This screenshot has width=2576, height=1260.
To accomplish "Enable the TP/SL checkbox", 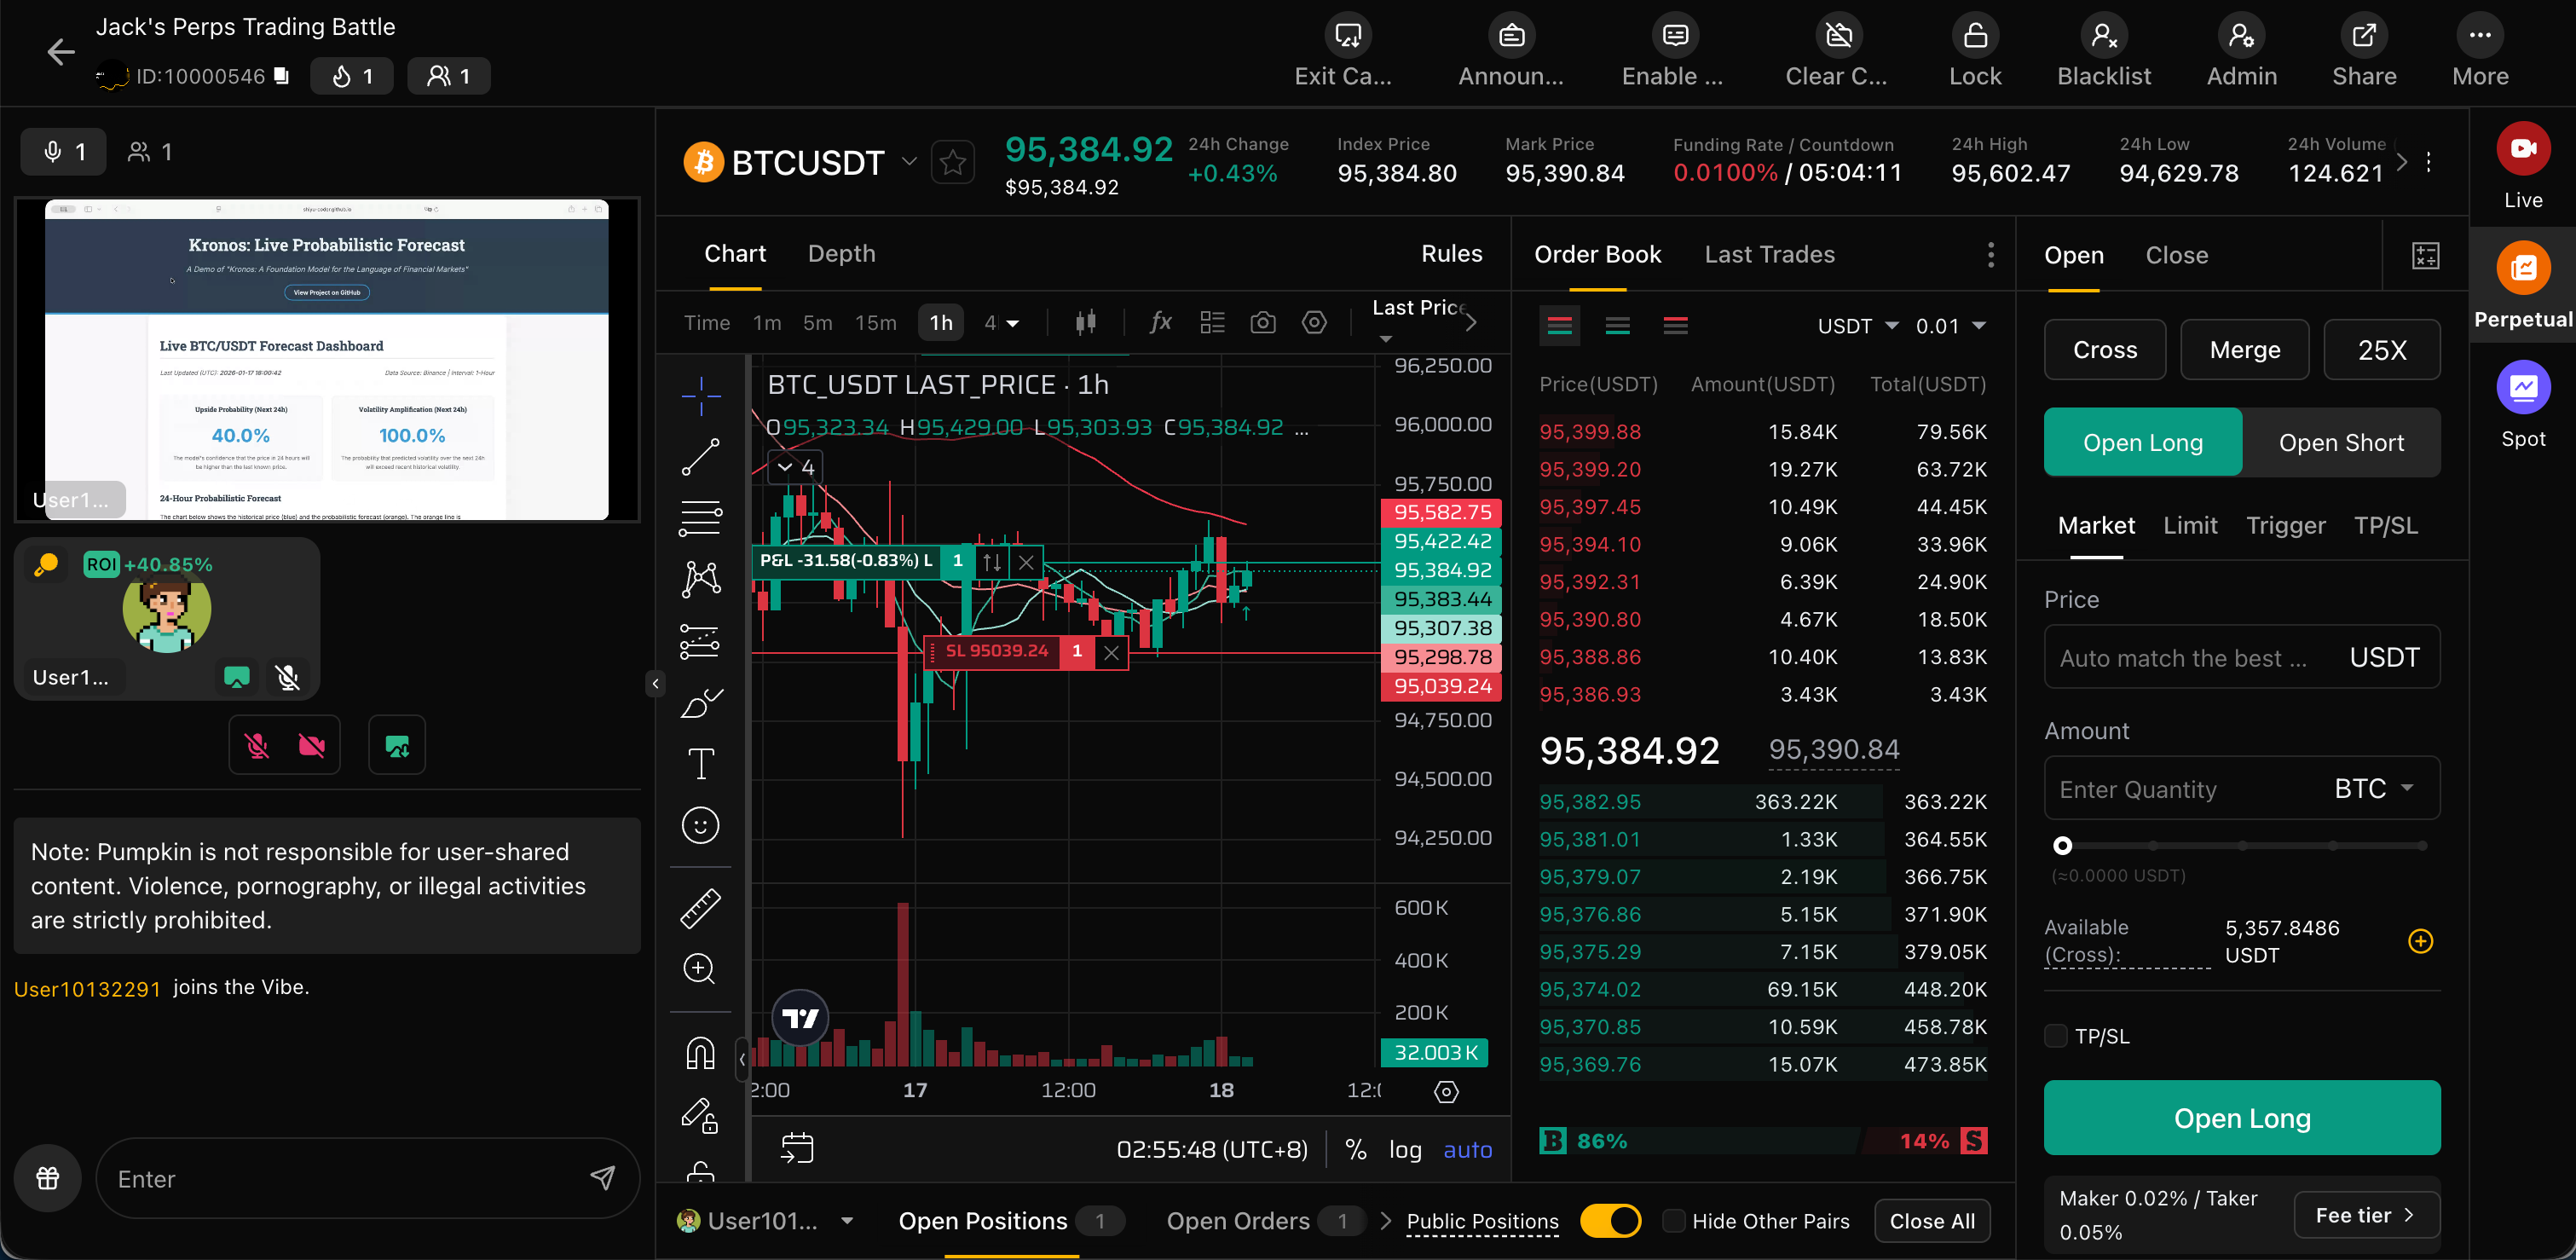I will pyautogui.click(x=2056, y=1036).
